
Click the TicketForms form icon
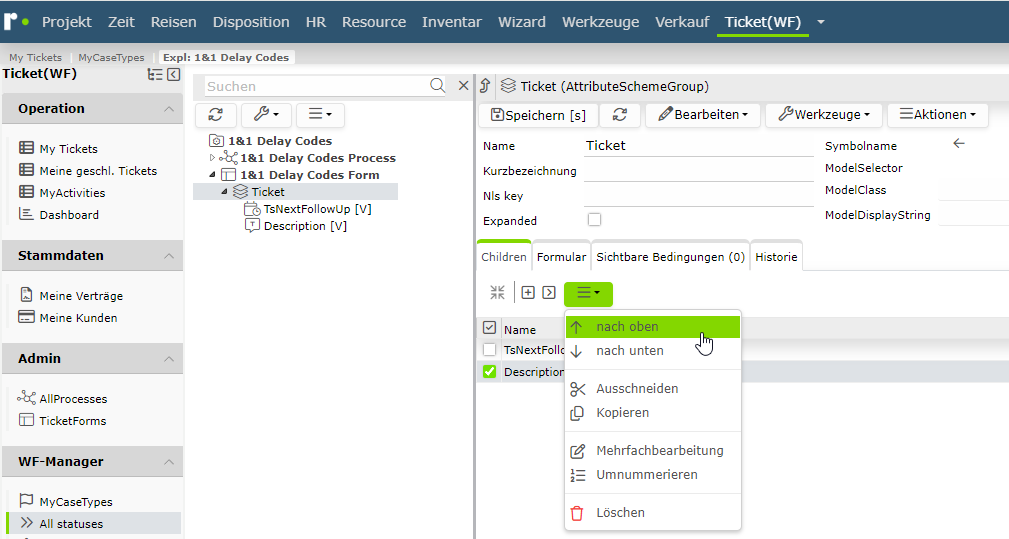click(x=26, y=420)
